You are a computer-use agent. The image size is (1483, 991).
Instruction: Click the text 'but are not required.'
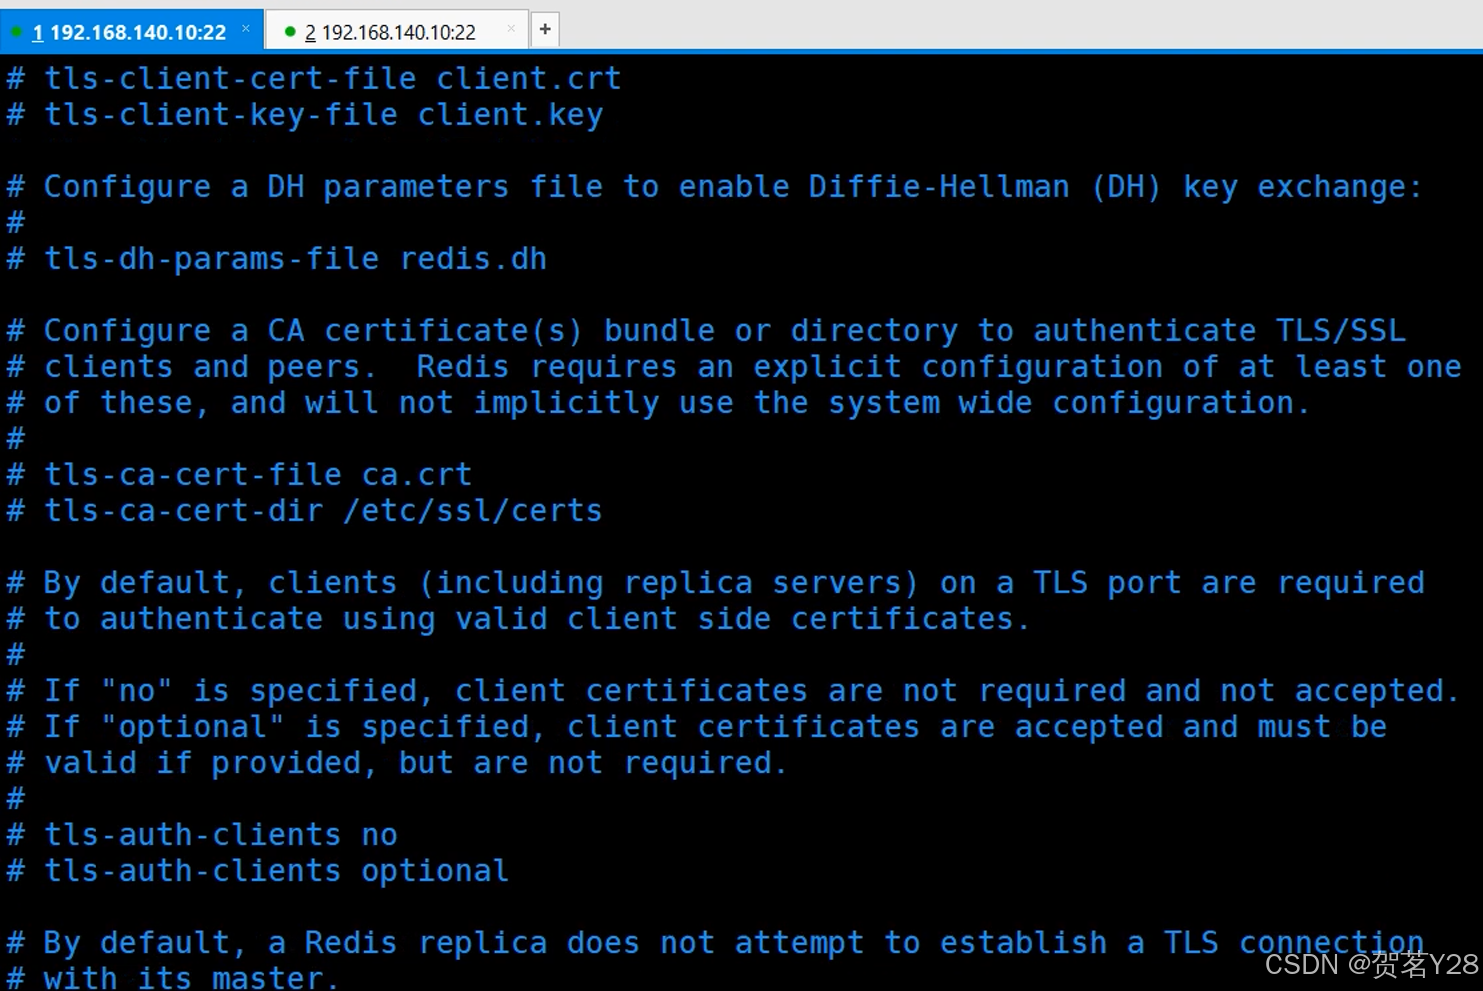(594, 763)
